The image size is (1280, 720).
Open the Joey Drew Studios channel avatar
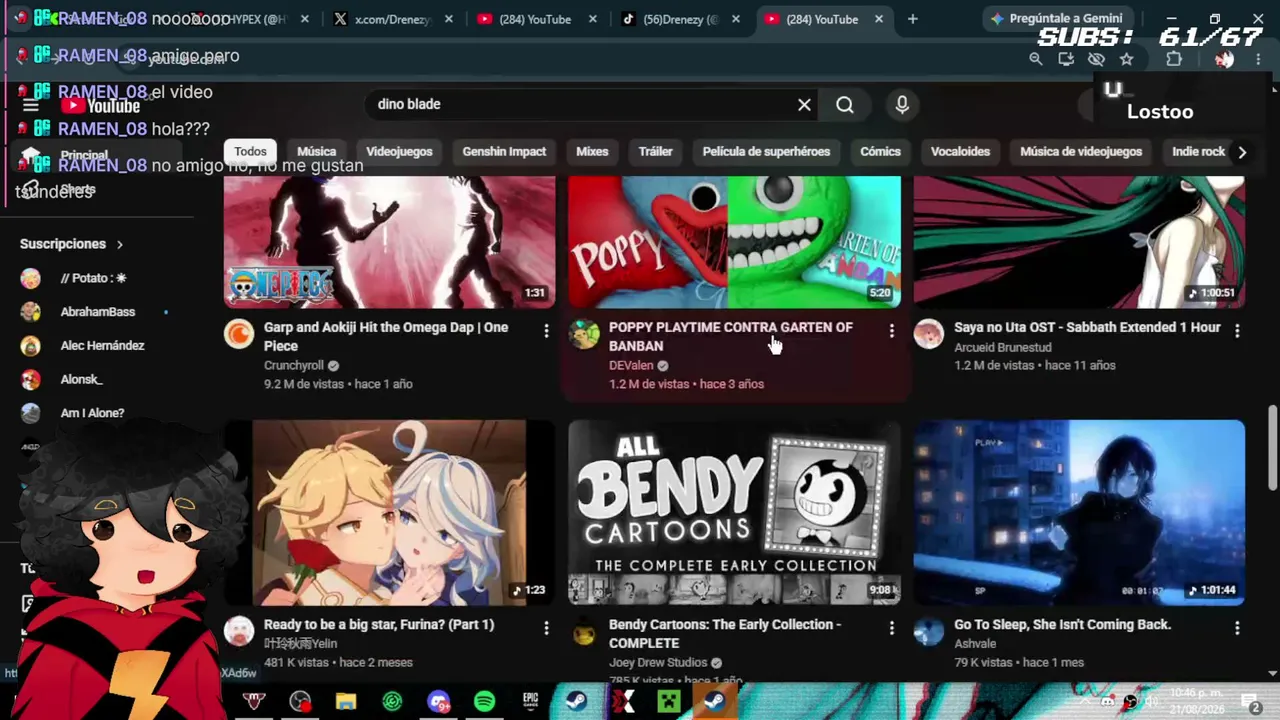coord(584,631)
